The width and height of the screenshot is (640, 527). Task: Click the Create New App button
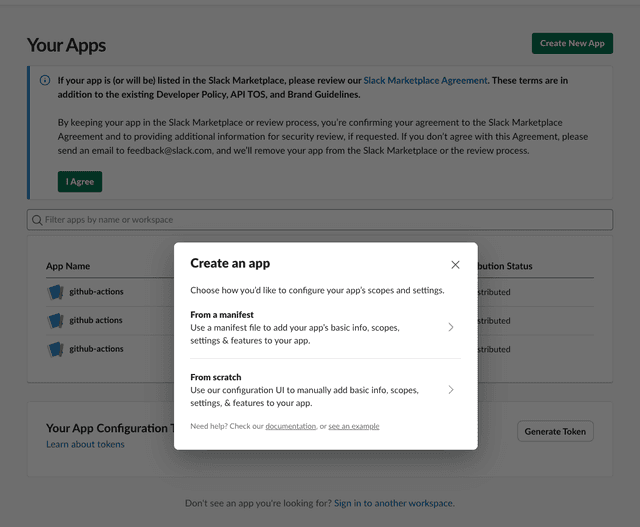point(572,43)
